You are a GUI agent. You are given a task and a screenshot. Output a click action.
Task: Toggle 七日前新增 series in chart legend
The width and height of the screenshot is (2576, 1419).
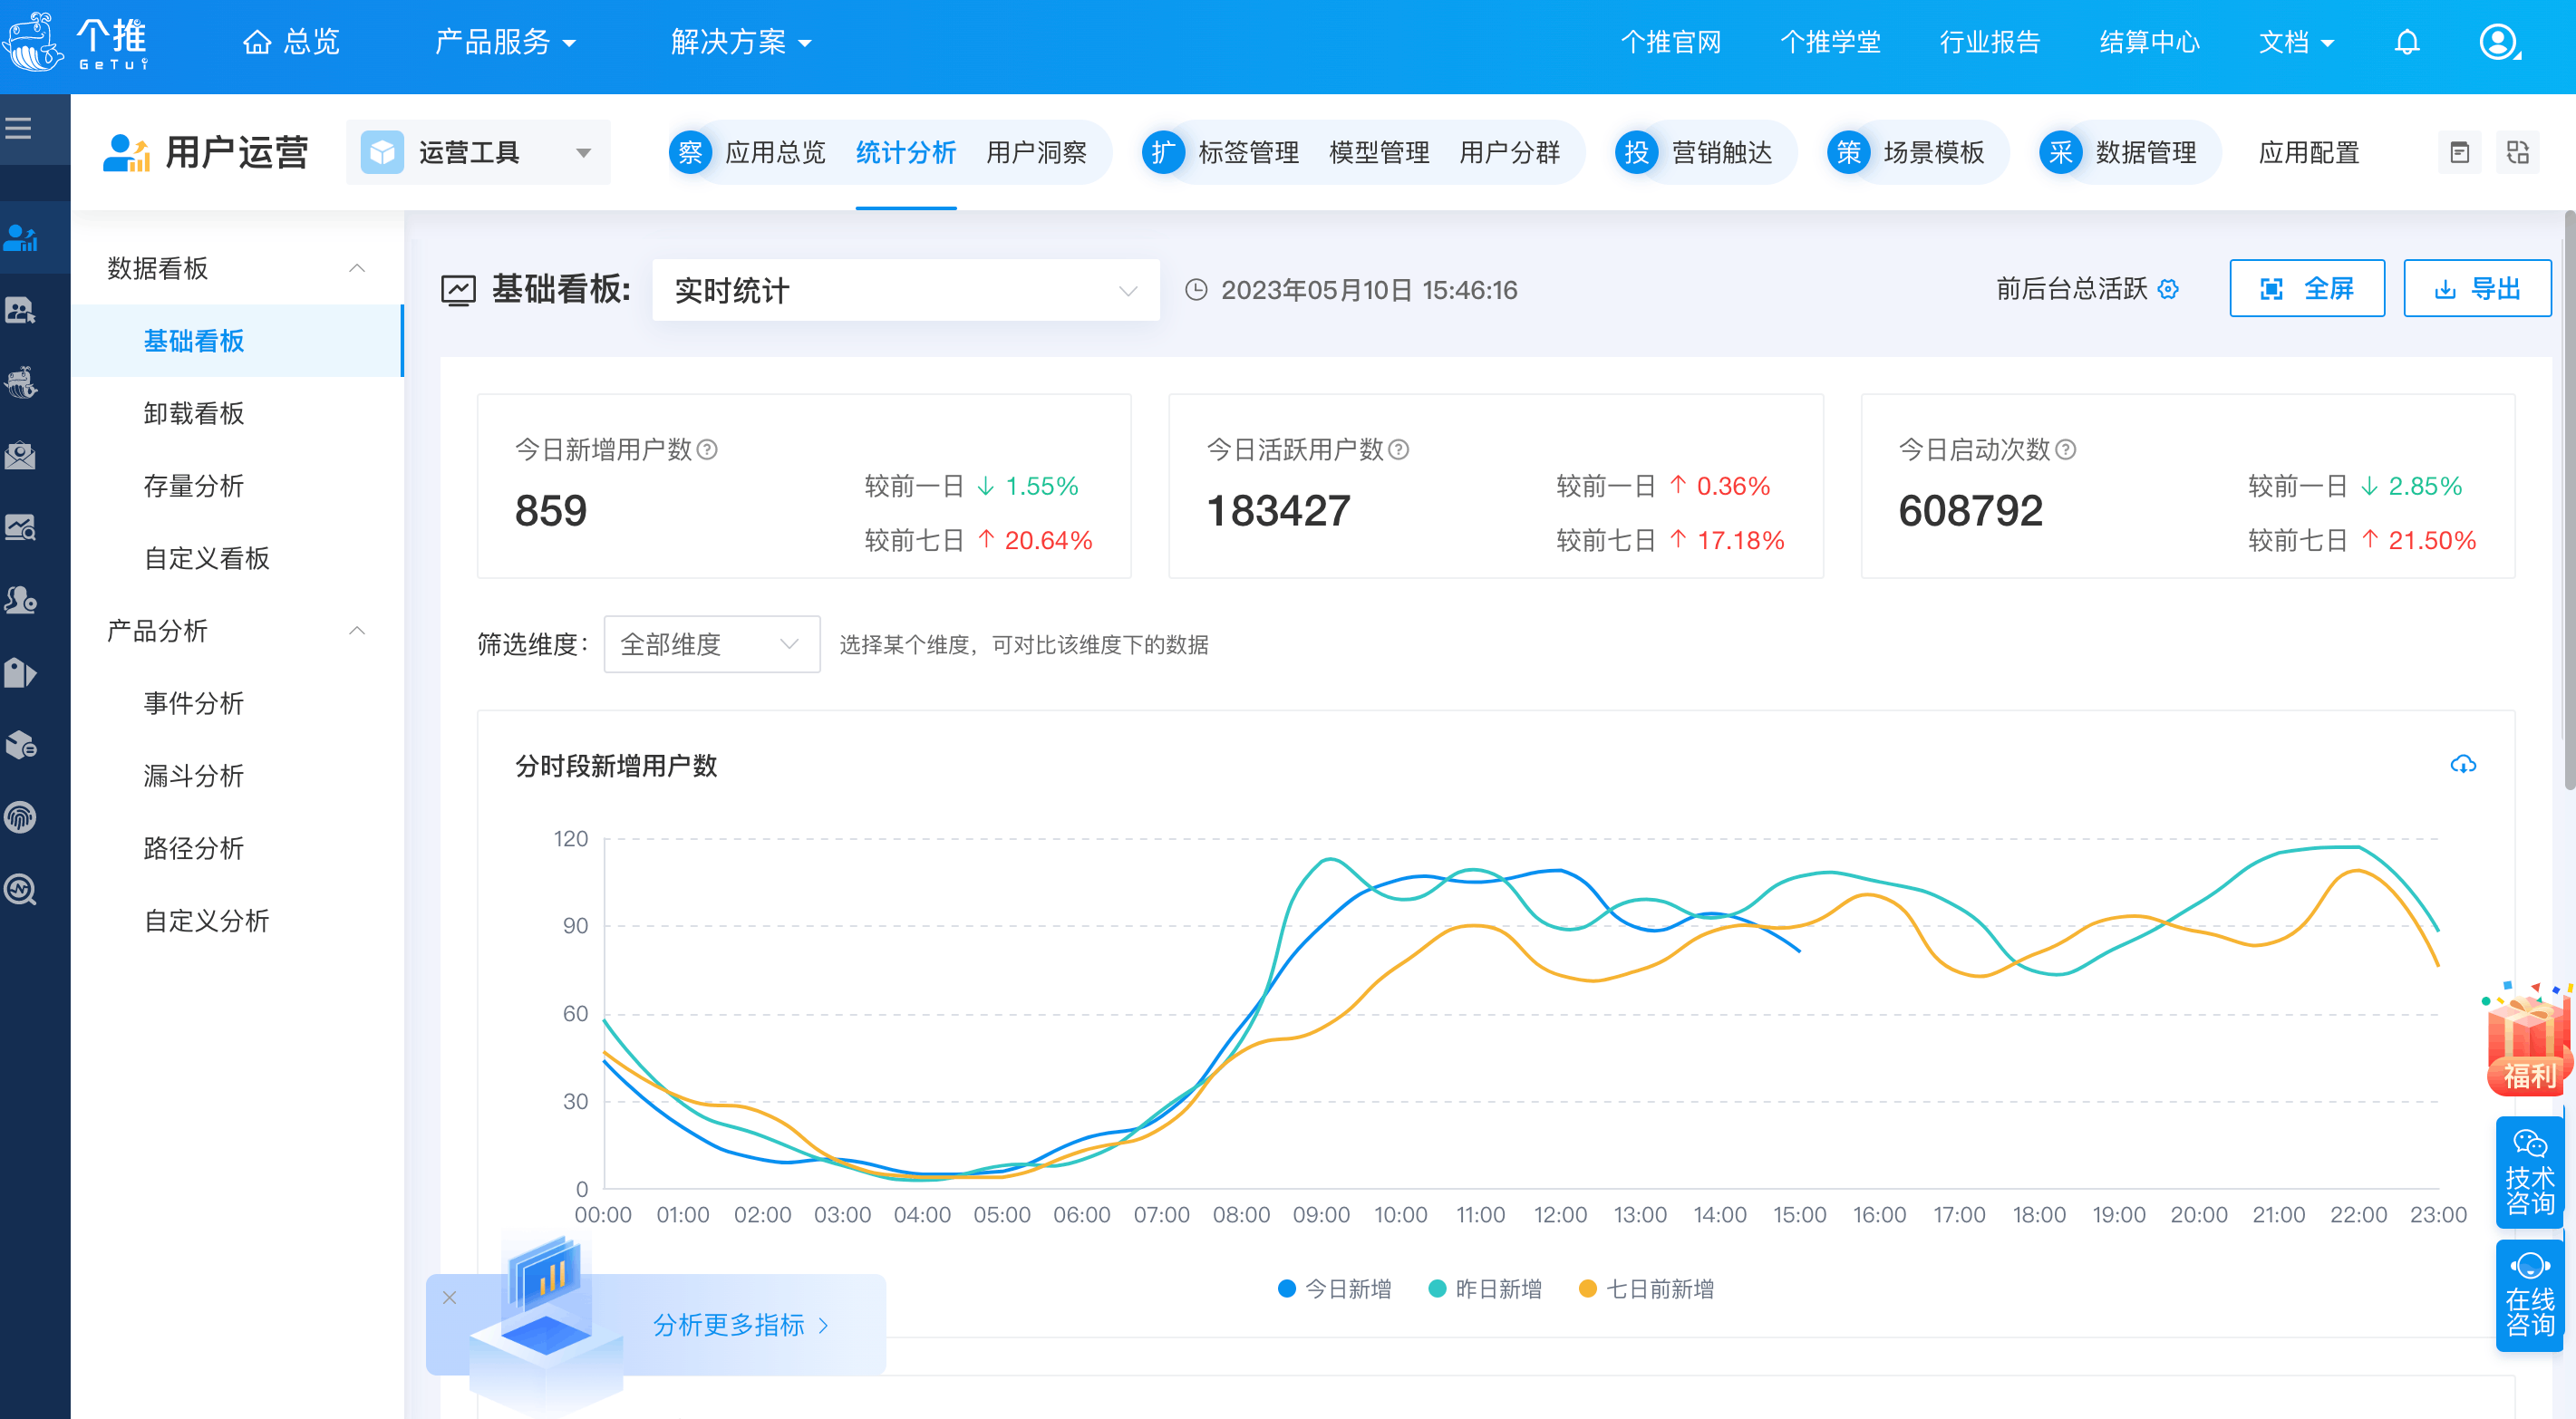[x=1647, y=1289]
